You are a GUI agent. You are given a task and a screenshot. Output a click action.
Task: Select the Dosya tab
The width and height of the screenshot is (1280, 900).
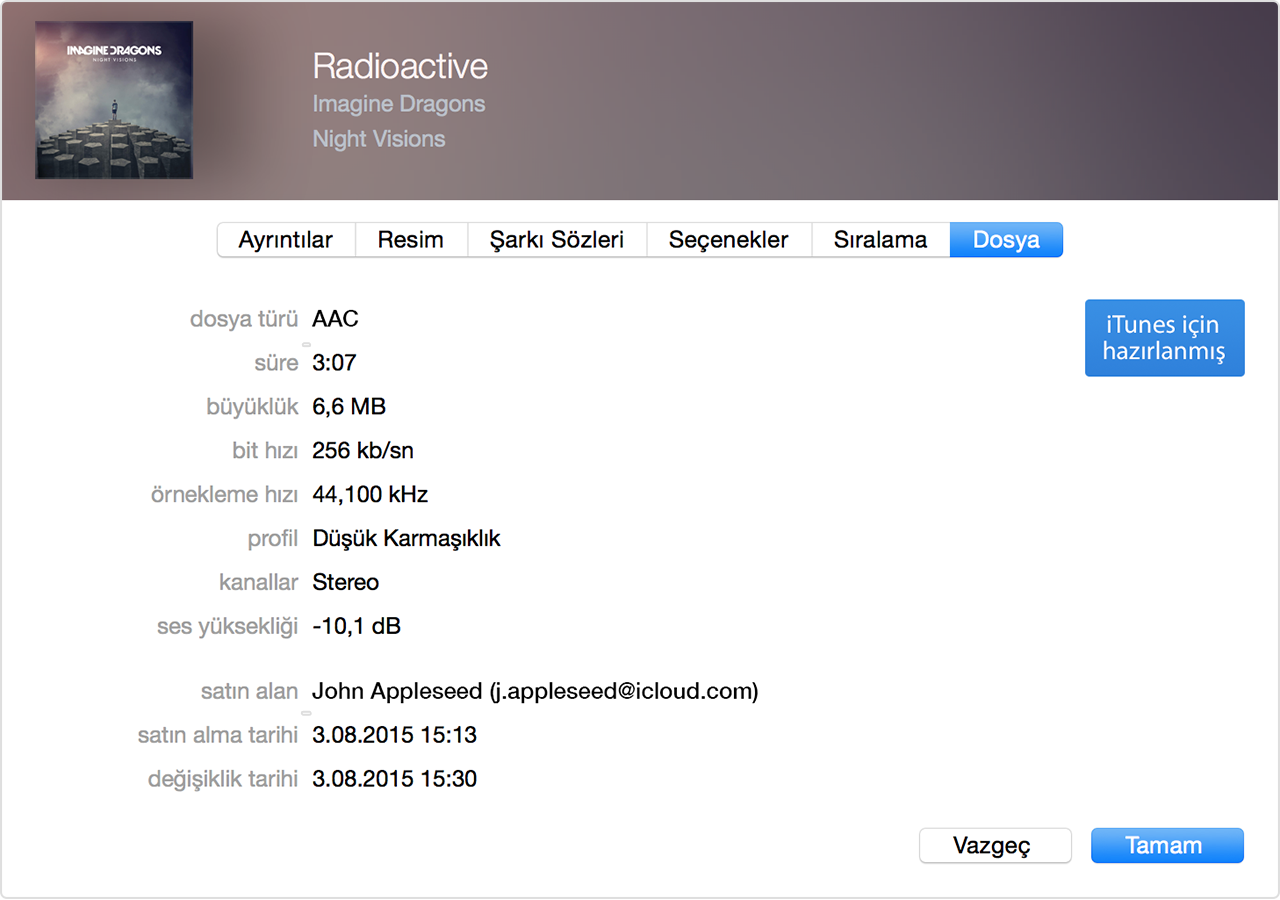[1006, 240]
